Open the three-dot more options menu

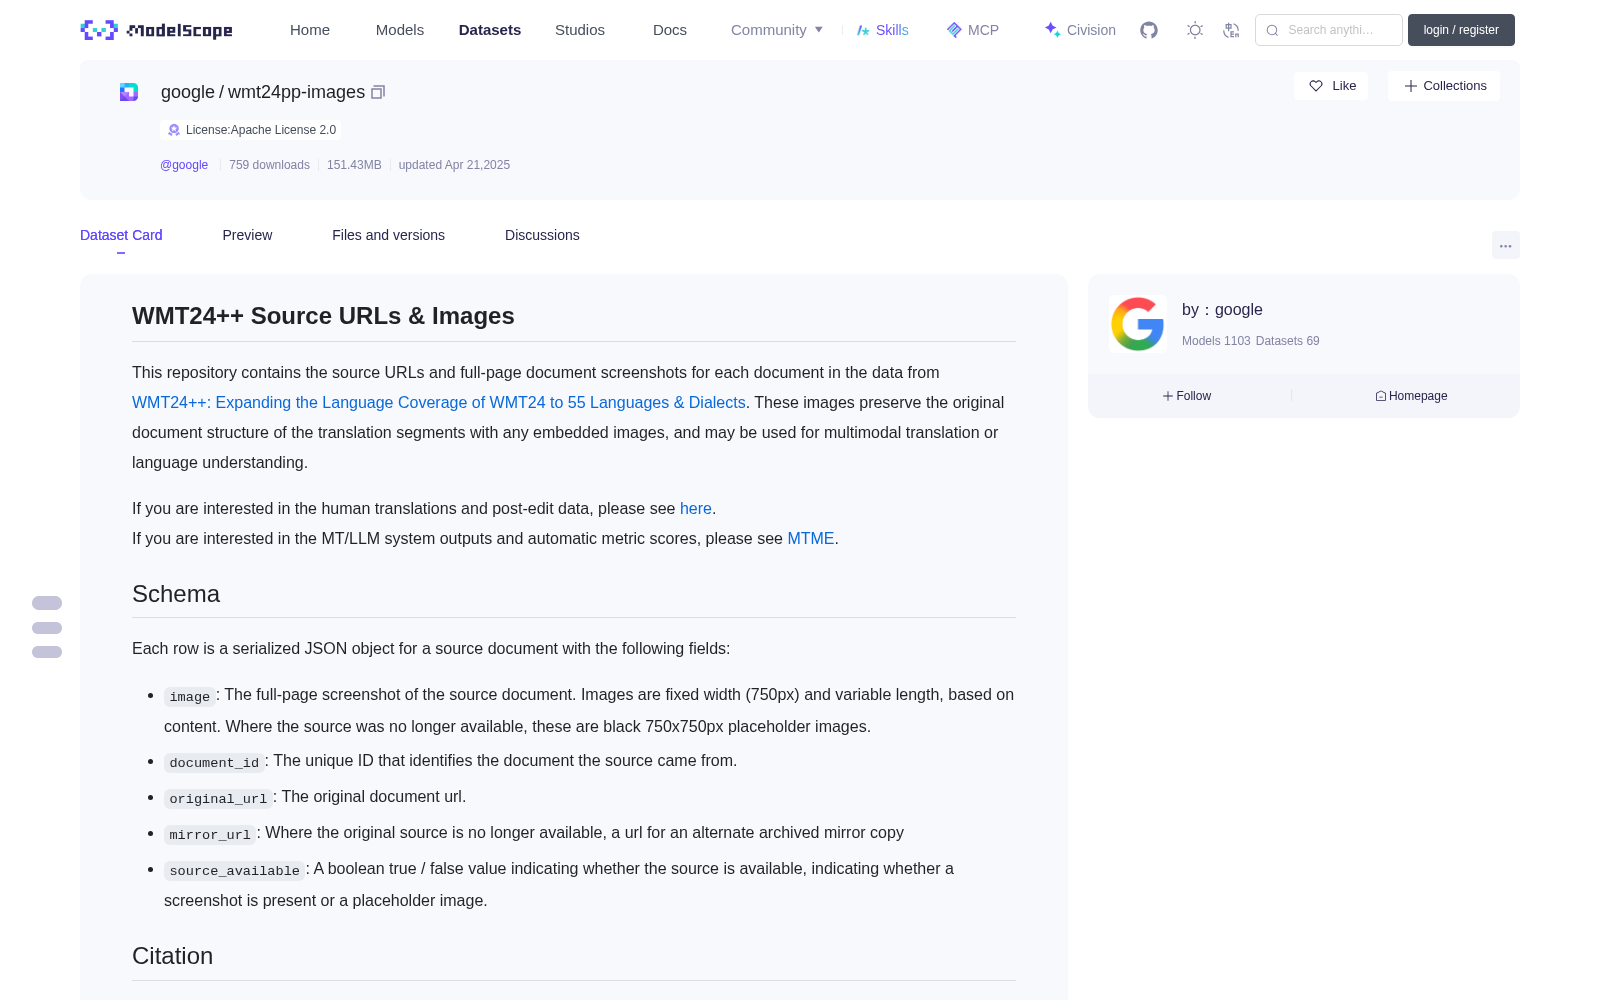1506,245
